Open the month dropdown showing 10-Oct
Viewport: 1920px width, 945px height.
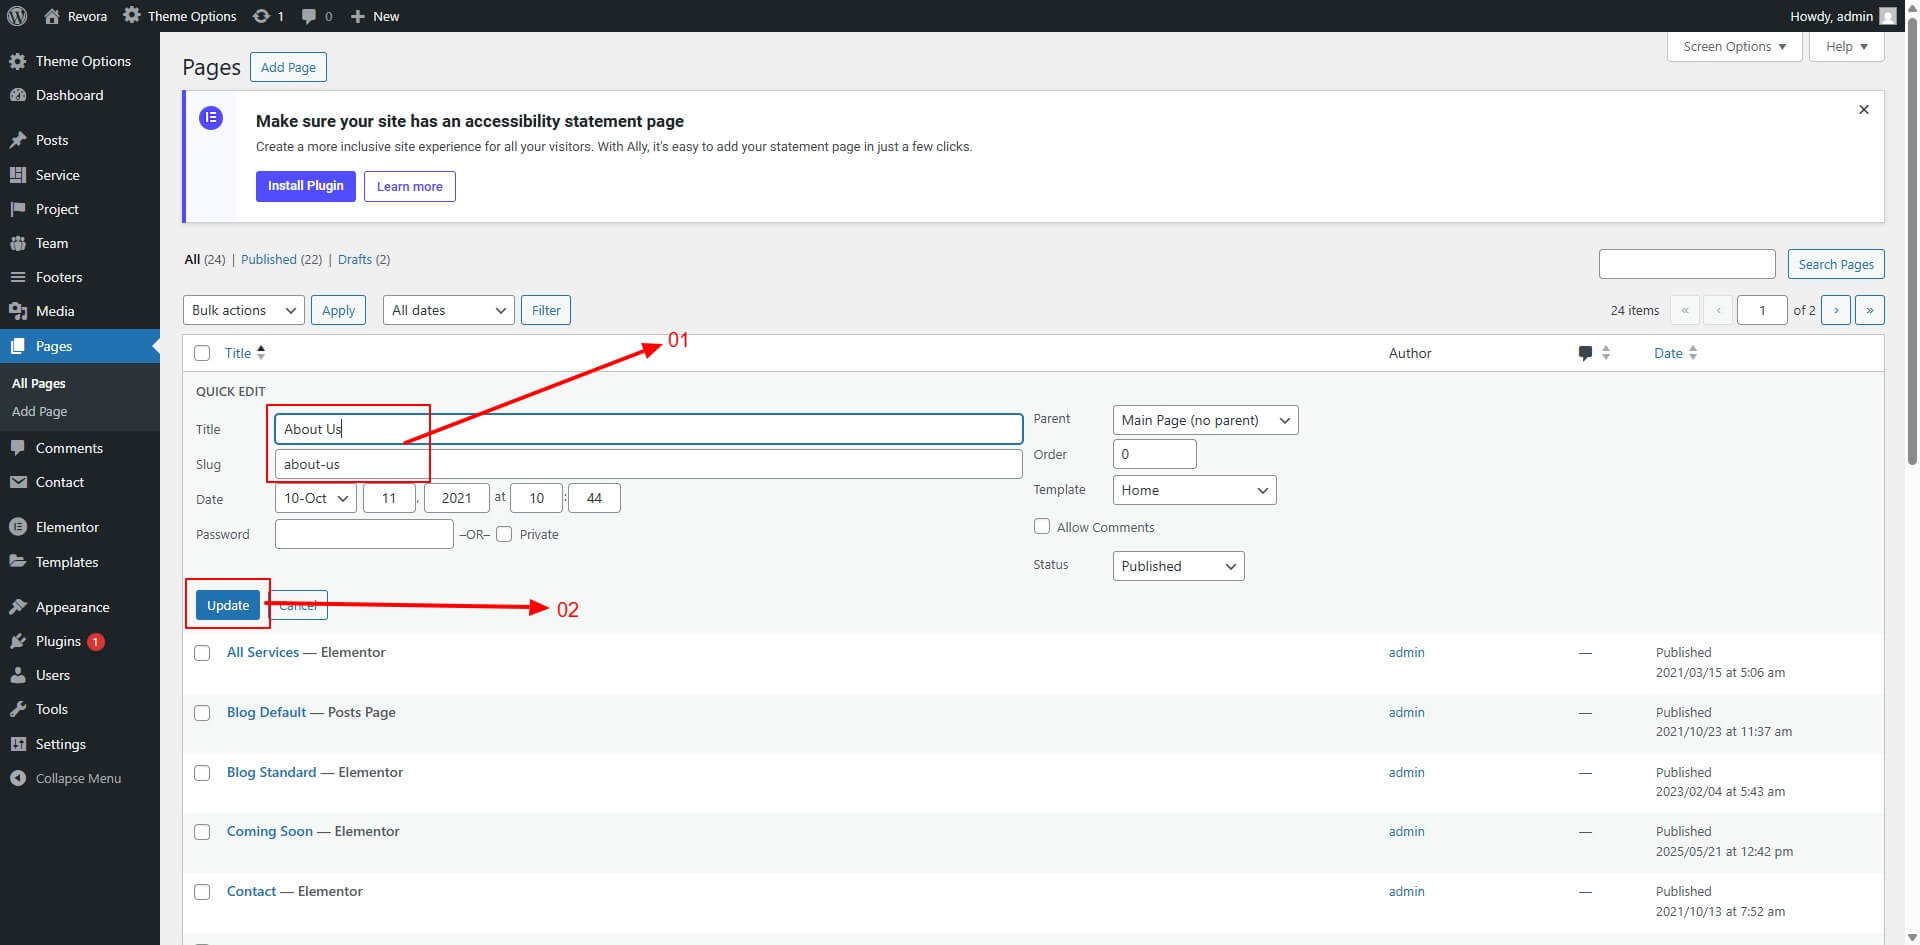pos(316,498)
